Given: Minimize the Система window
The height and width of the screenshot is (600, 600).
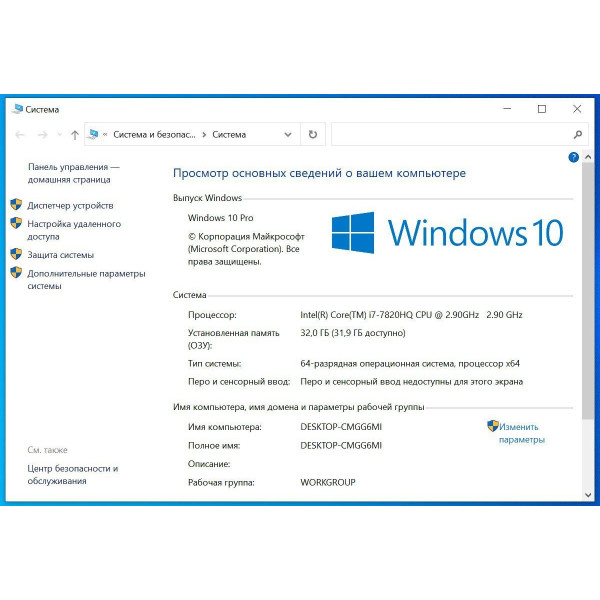Looking at the screenshot, I should [507, 109].
